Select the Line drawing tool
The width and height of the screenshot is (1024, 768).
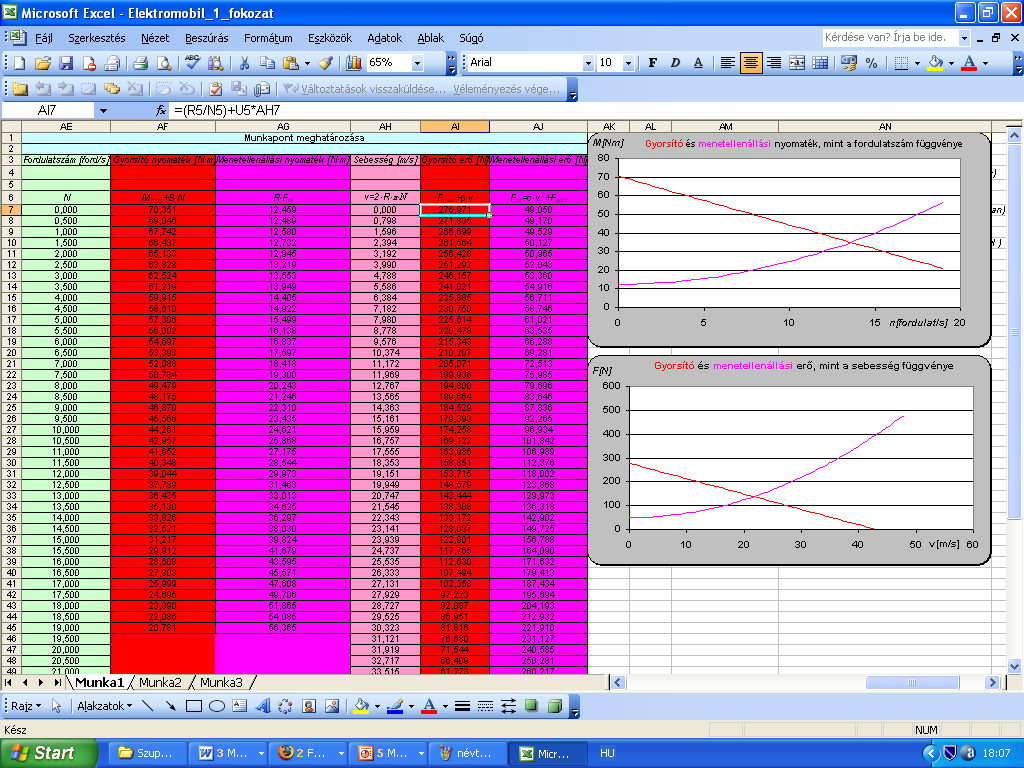click(x=148, y=706)
